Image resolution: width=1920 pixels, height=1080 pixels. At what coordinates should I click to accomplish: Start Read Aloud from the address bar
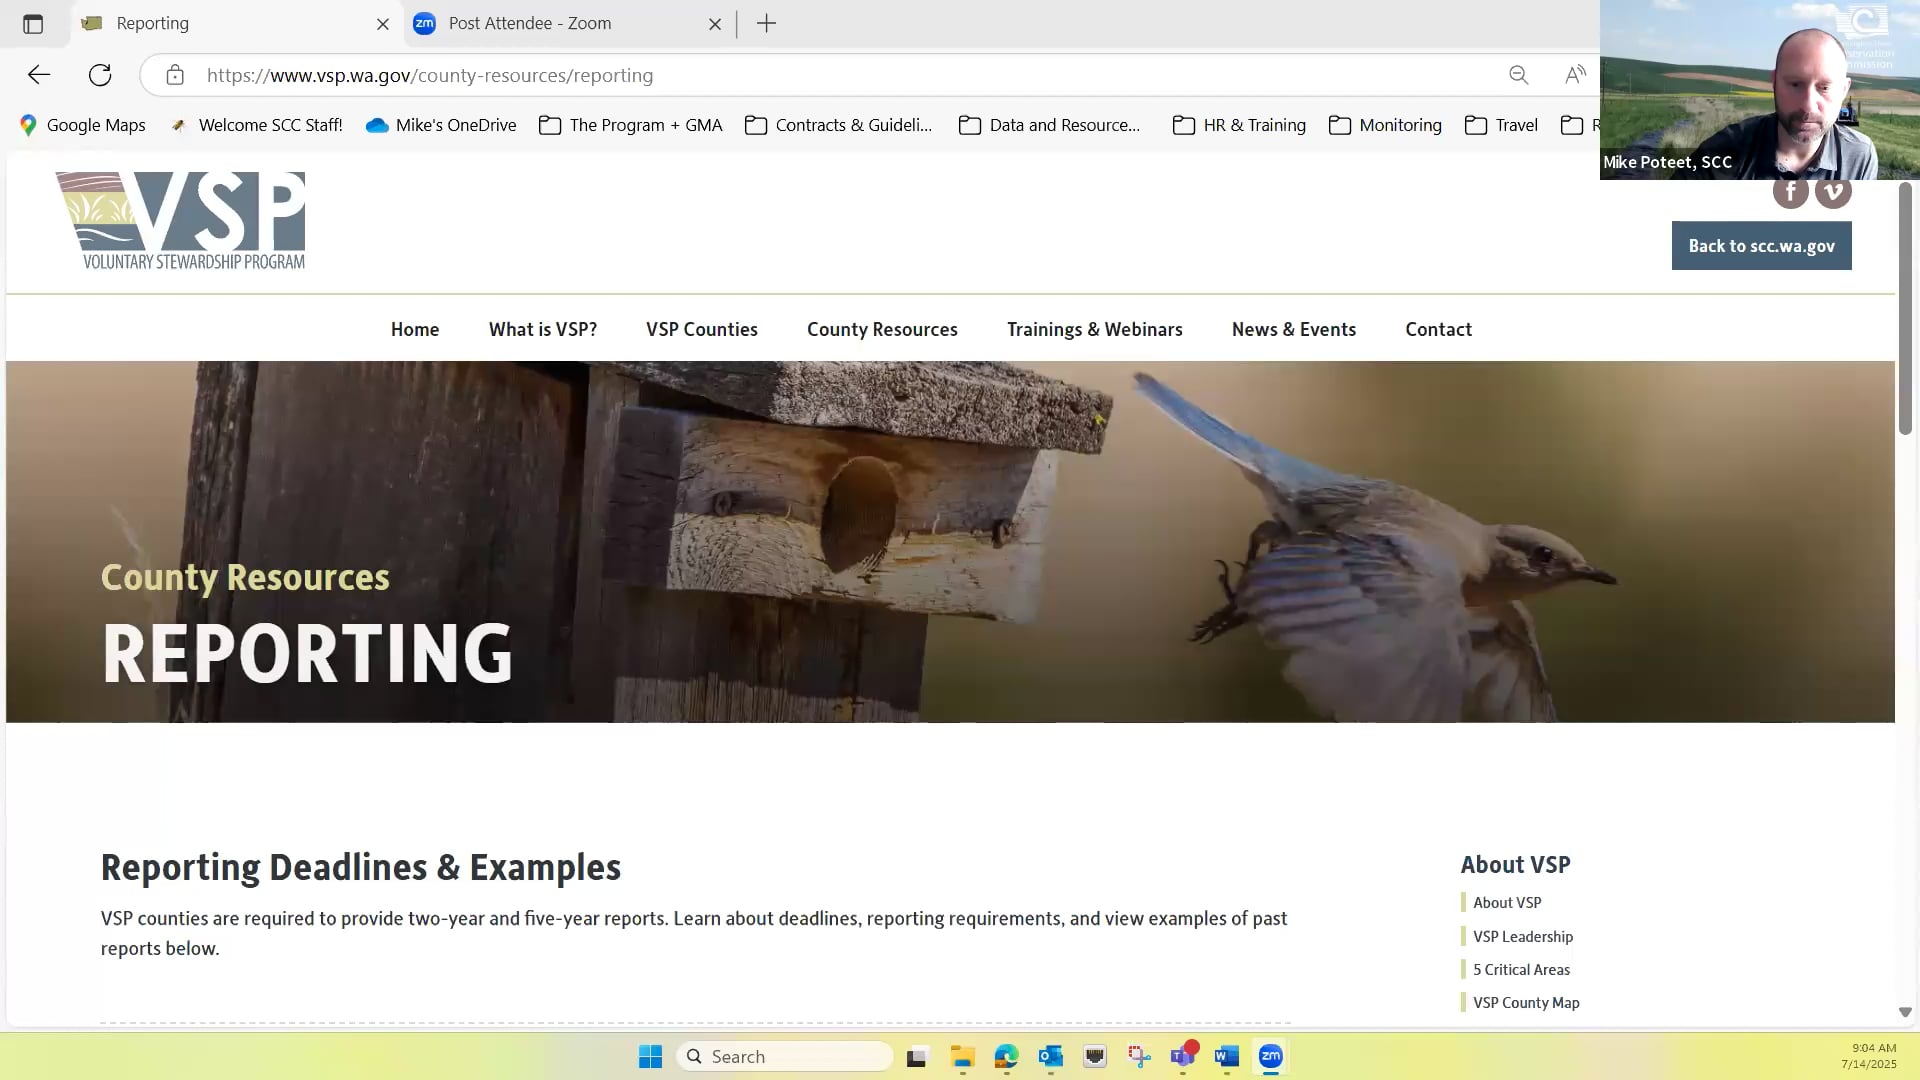point(1576,75)
